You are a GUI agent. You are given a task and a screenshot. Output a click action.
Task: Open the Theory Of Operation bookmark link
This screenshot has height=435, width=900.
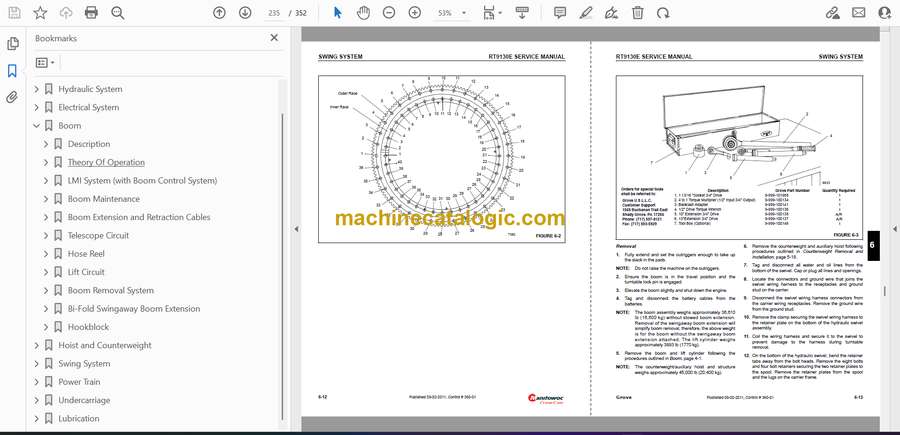106,162
